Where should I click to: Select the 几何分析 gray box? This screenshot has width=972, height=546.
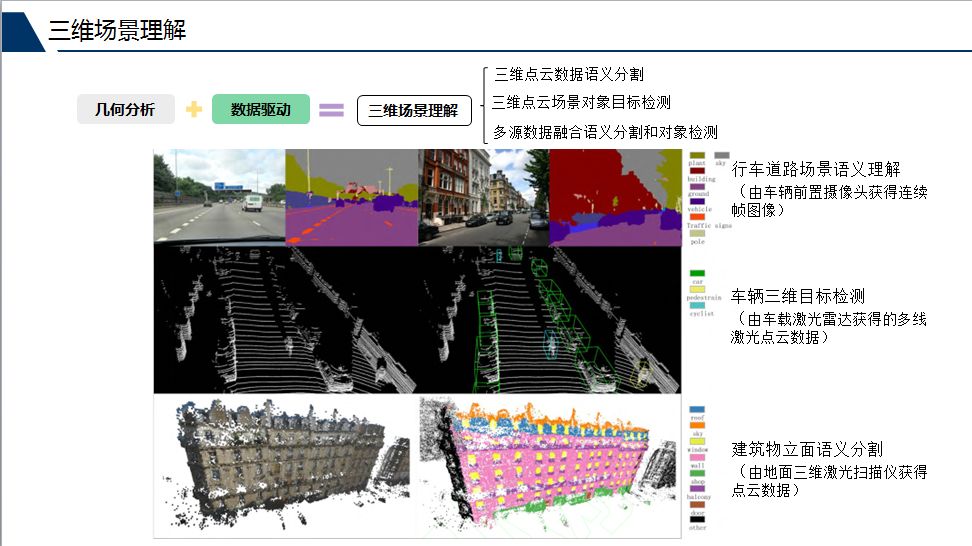pyautogui.click(x=126, y=110)
